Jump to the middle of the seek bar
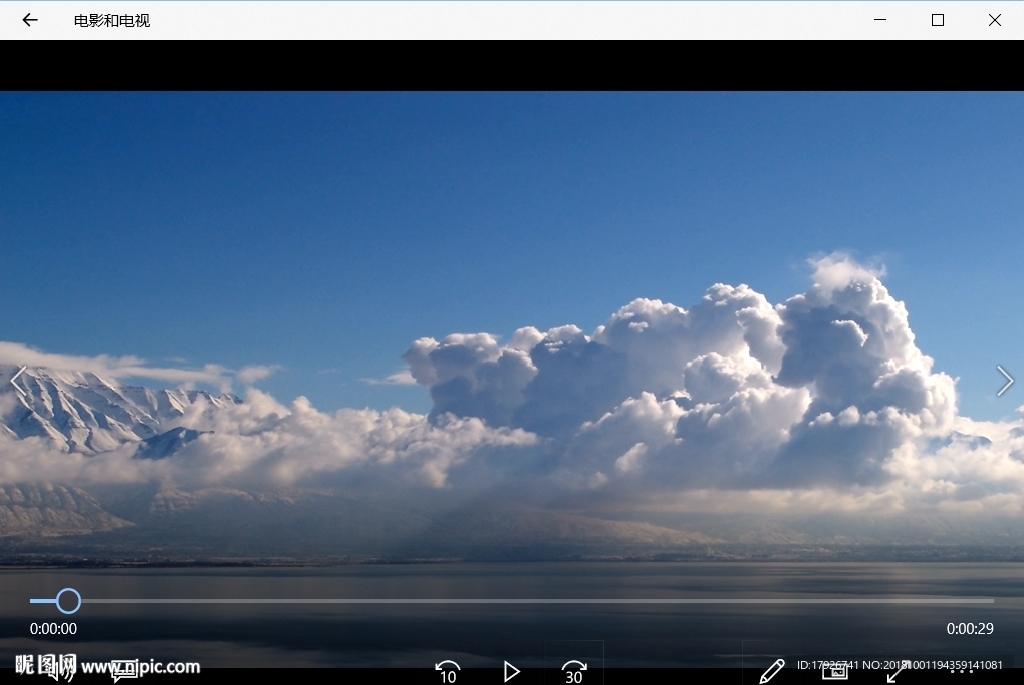1024x685 pixels. tap(512, 601)
